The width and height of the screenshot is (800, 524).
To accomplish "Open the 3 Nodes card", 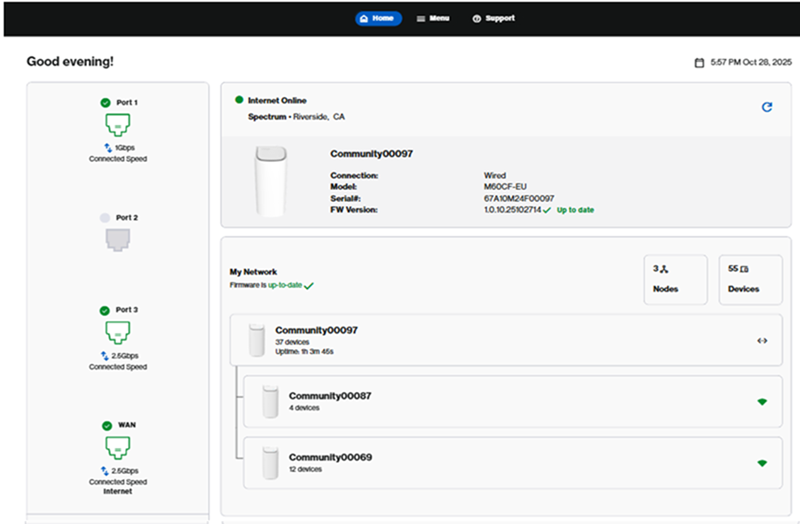I will (676, 280).
